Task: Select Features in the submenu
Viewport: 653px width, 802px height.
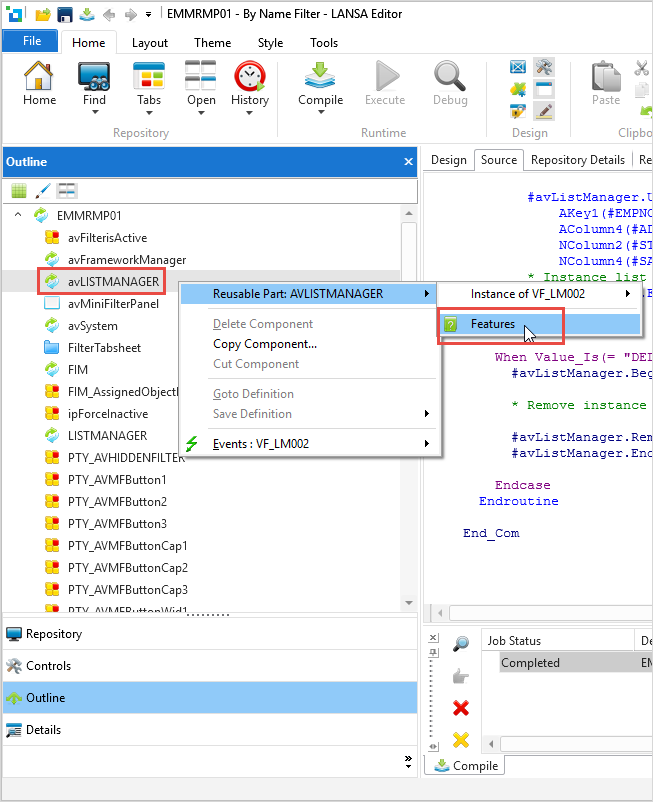Action: [x=539, y=324]
